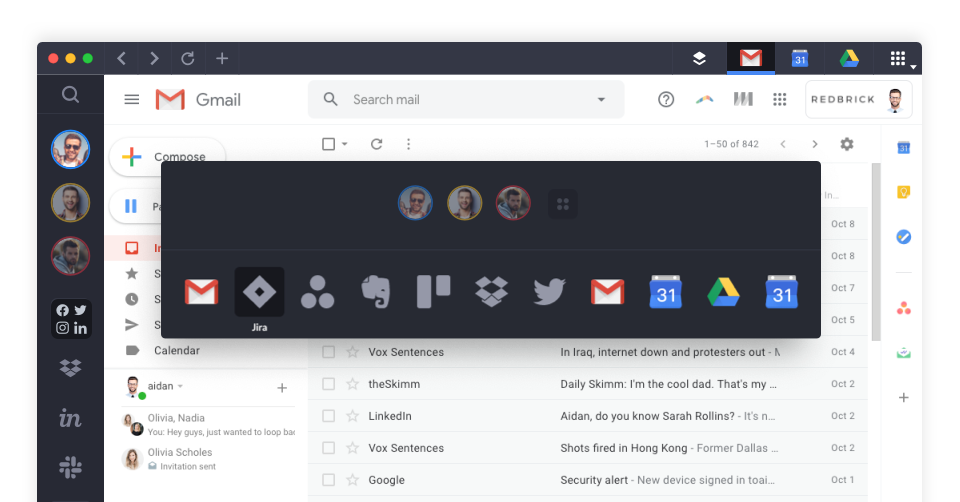The height and width of the screenshot is (502, 960).
Task: Pick the yellow-ringed avatar in the switcher popup
Action: click(464, 203)
